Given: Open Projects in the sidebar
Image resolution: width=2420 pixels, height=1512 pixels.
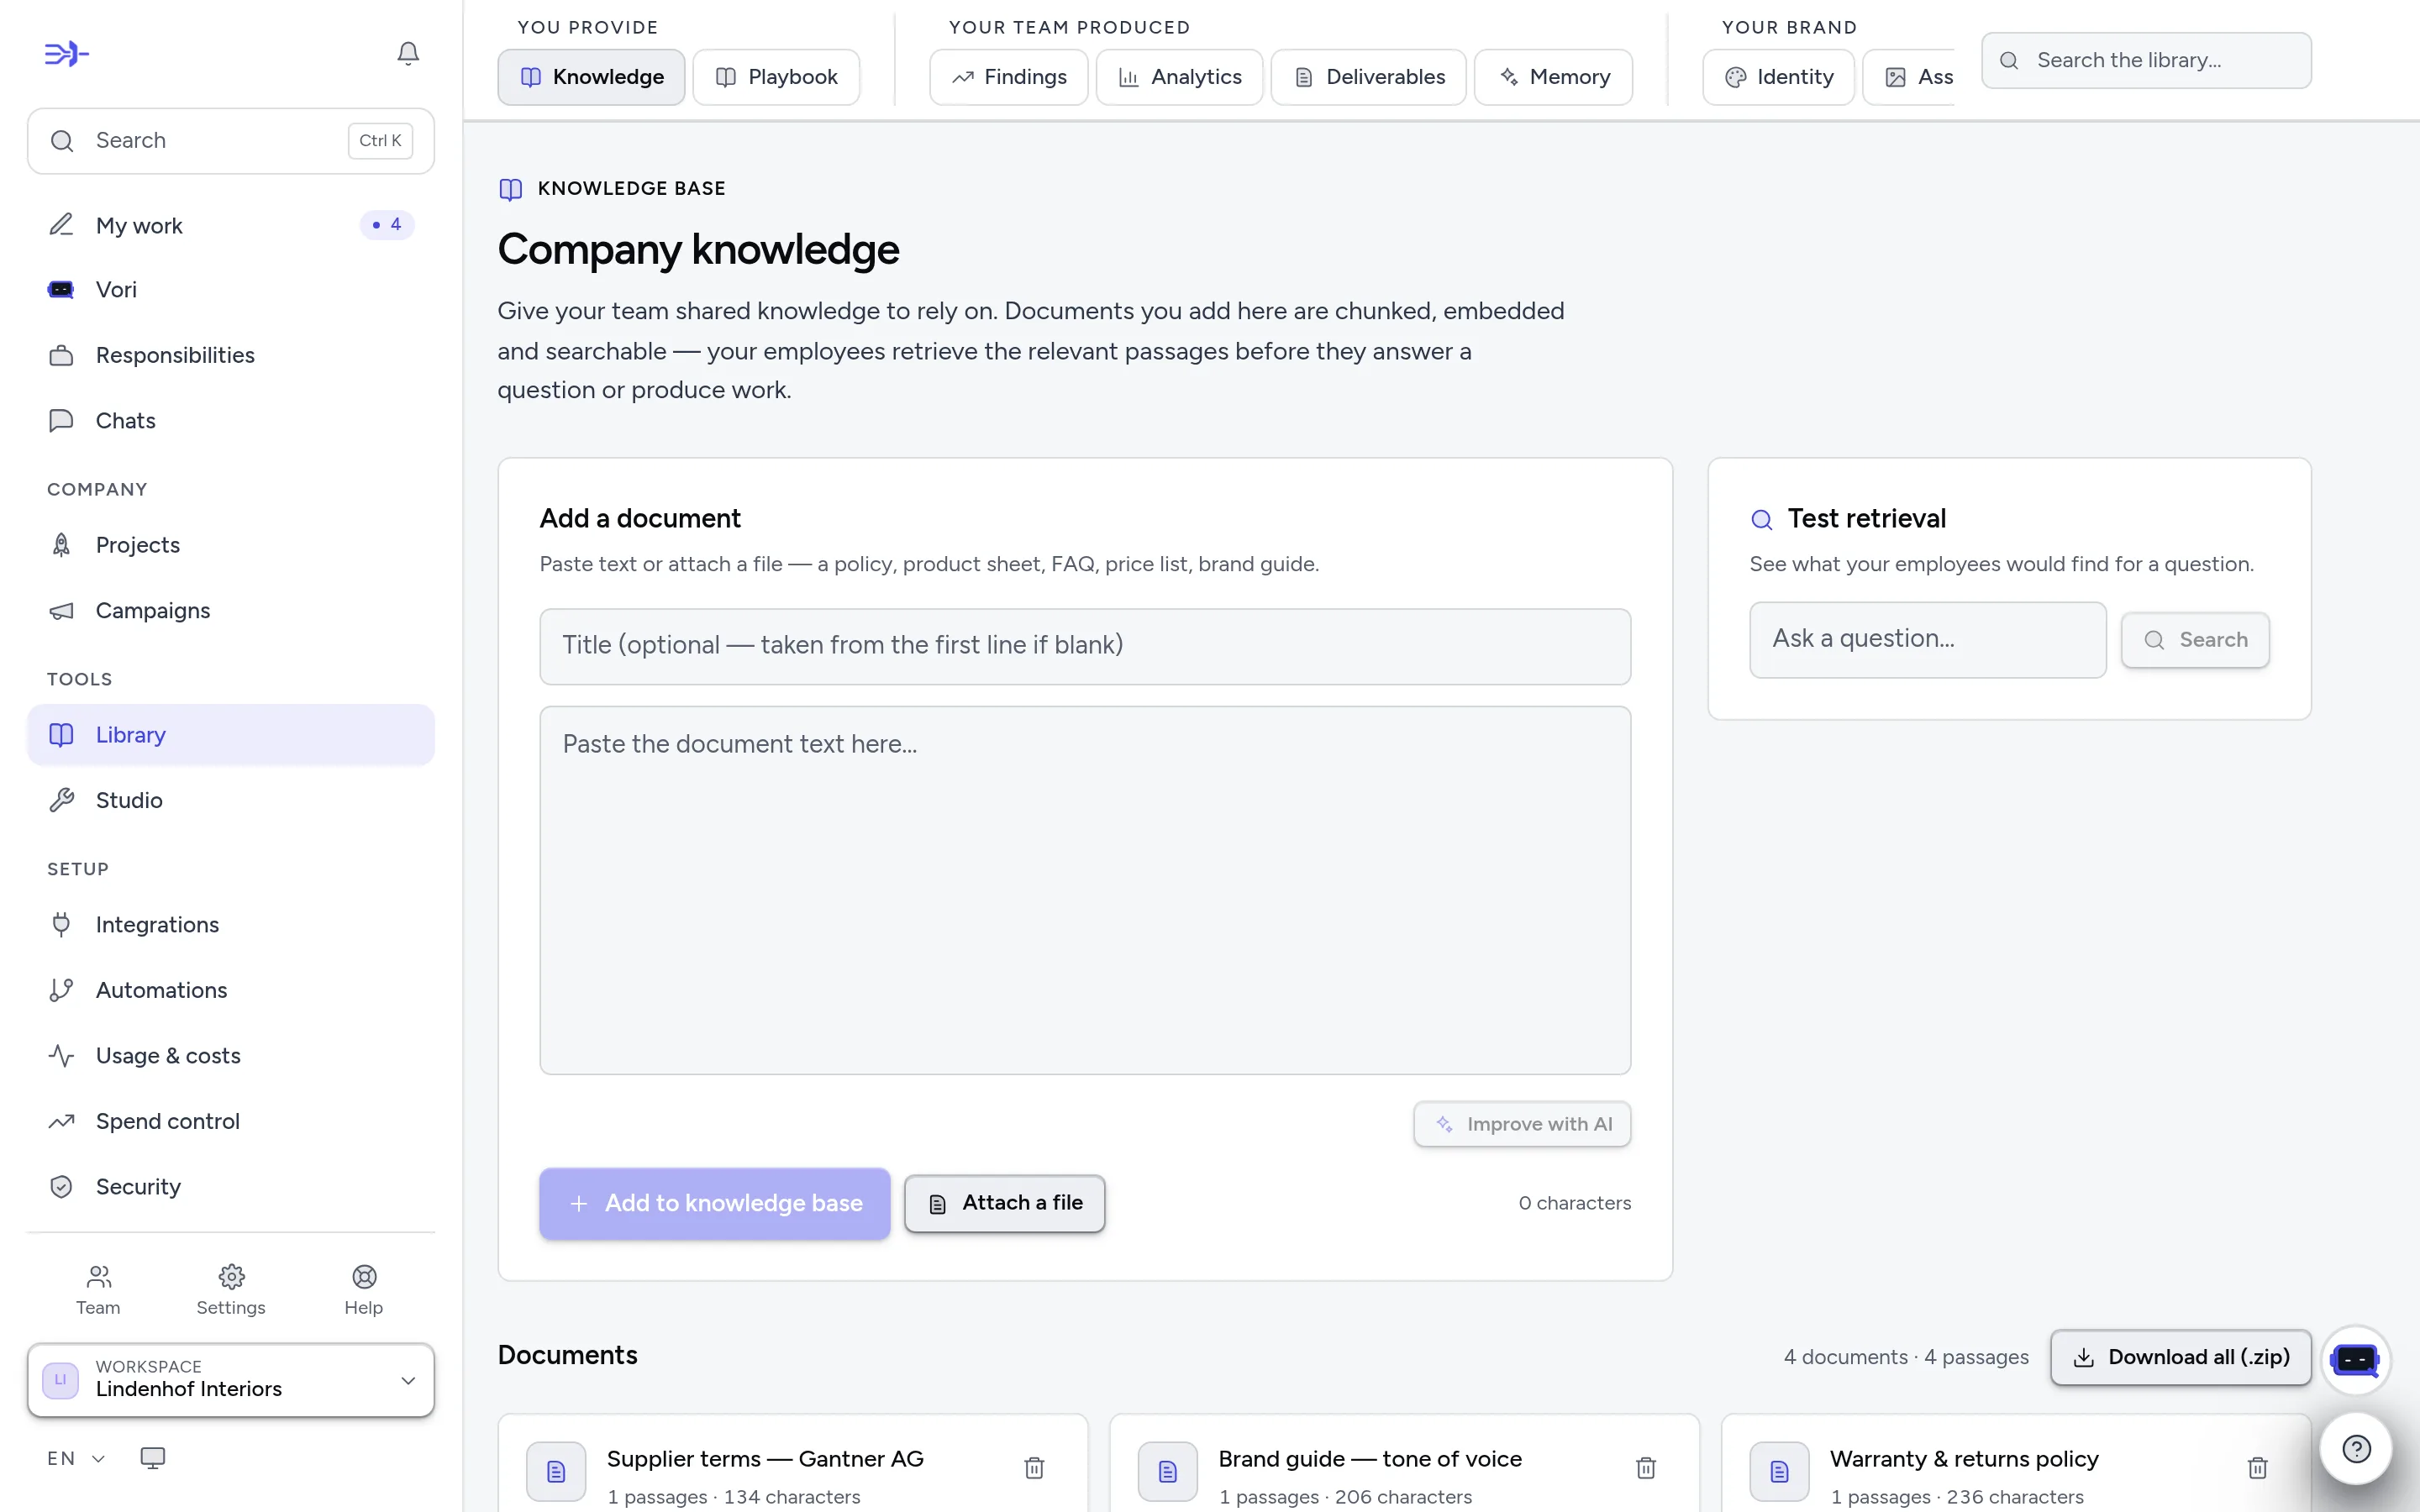Looking at the screenshot, I should (x=231, y=545).
